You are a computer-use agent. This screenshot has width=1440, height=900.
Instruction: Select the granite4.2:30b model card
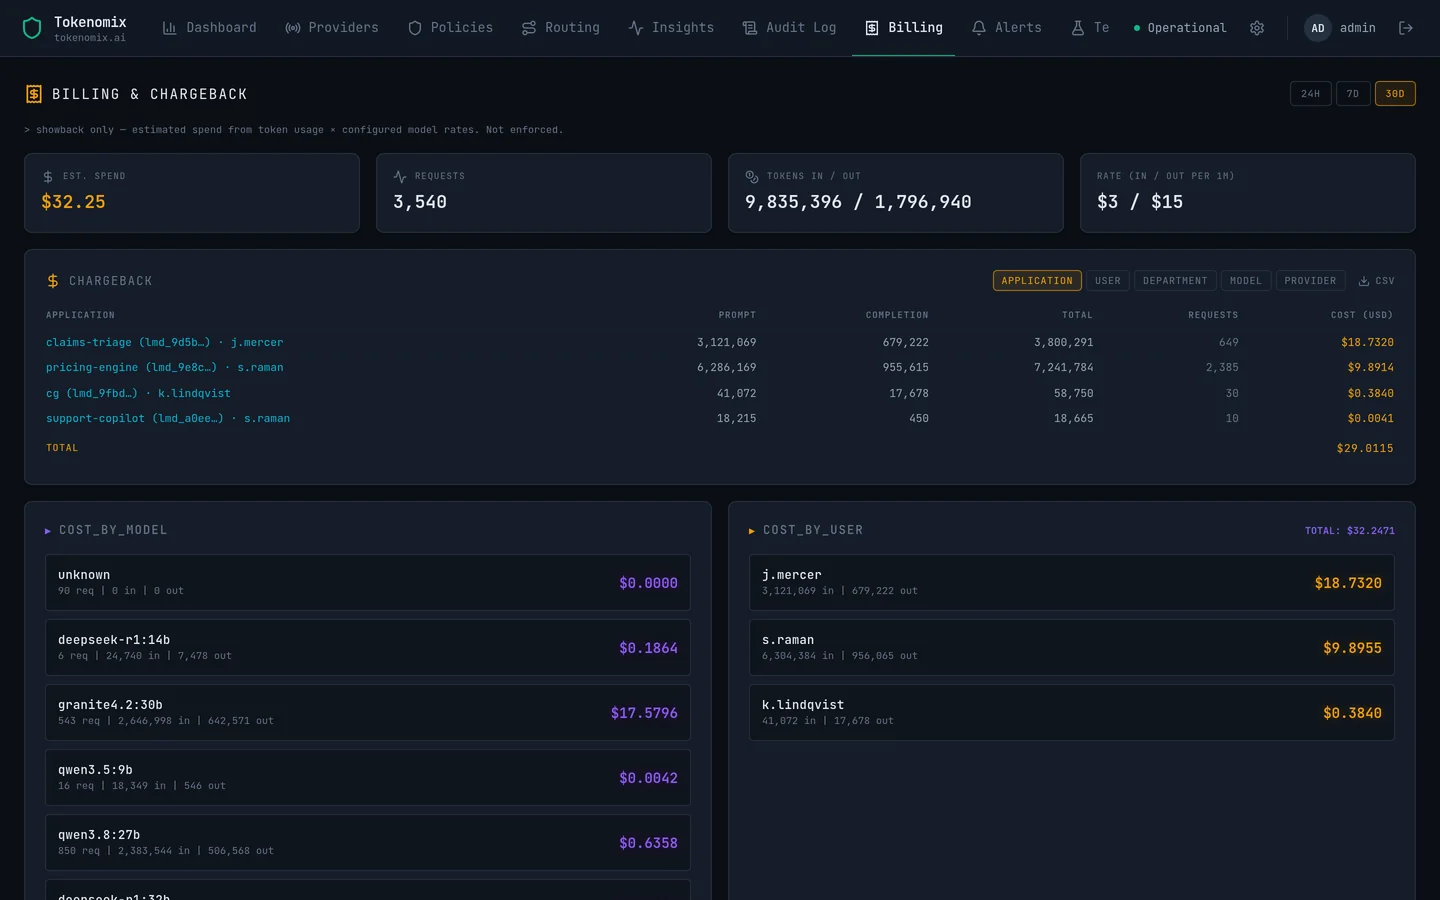(368, 713)
